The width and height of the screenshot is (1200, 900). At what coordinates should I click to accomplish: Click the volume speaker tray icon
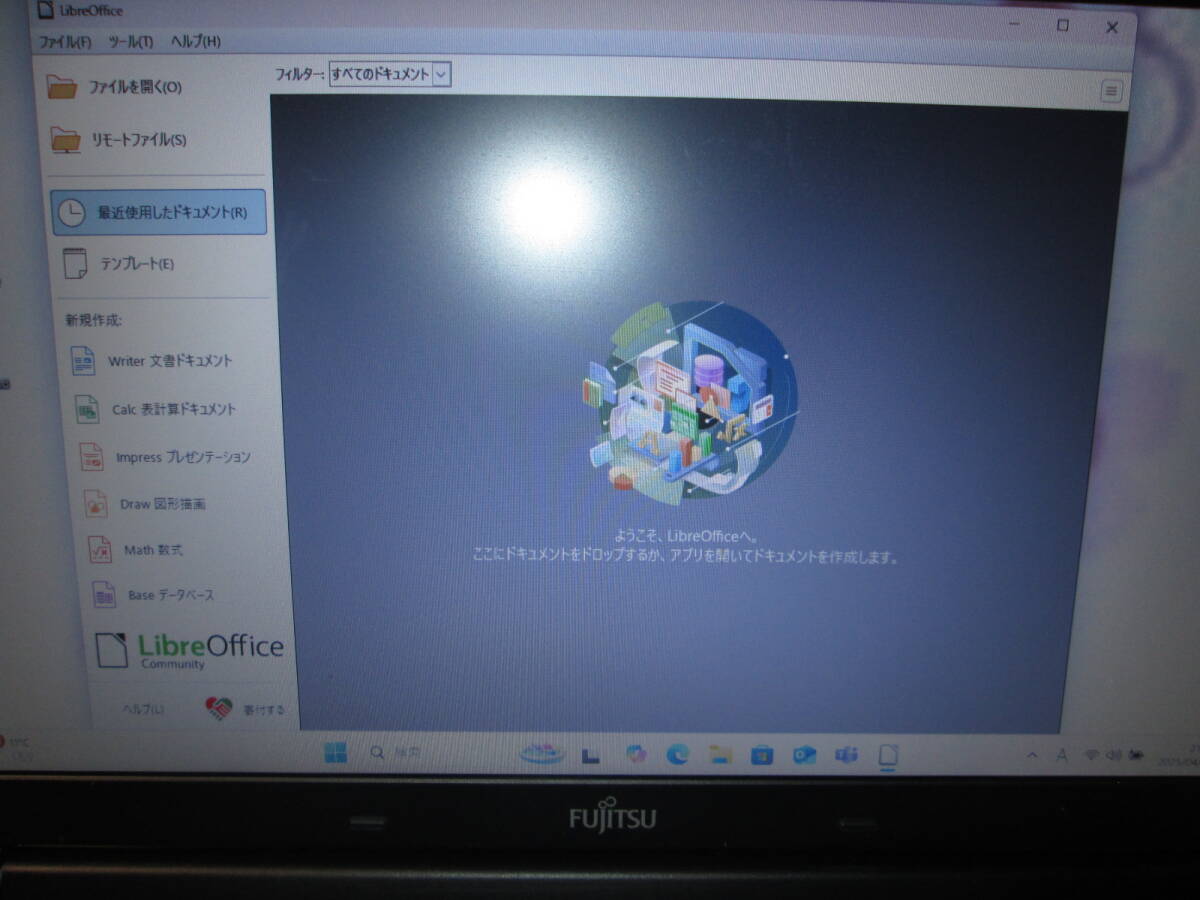(x=1112, y=754)
